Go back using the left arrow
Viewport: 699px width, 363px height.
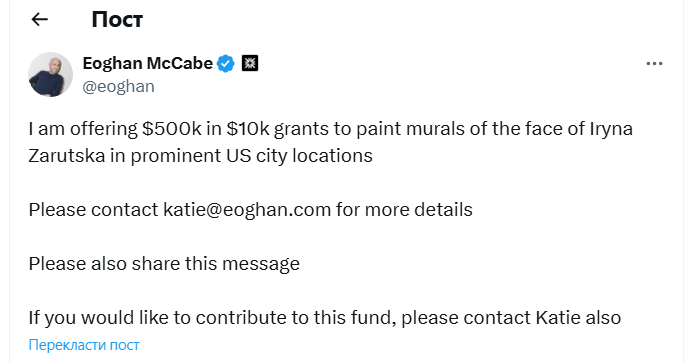tap(40, 19)
